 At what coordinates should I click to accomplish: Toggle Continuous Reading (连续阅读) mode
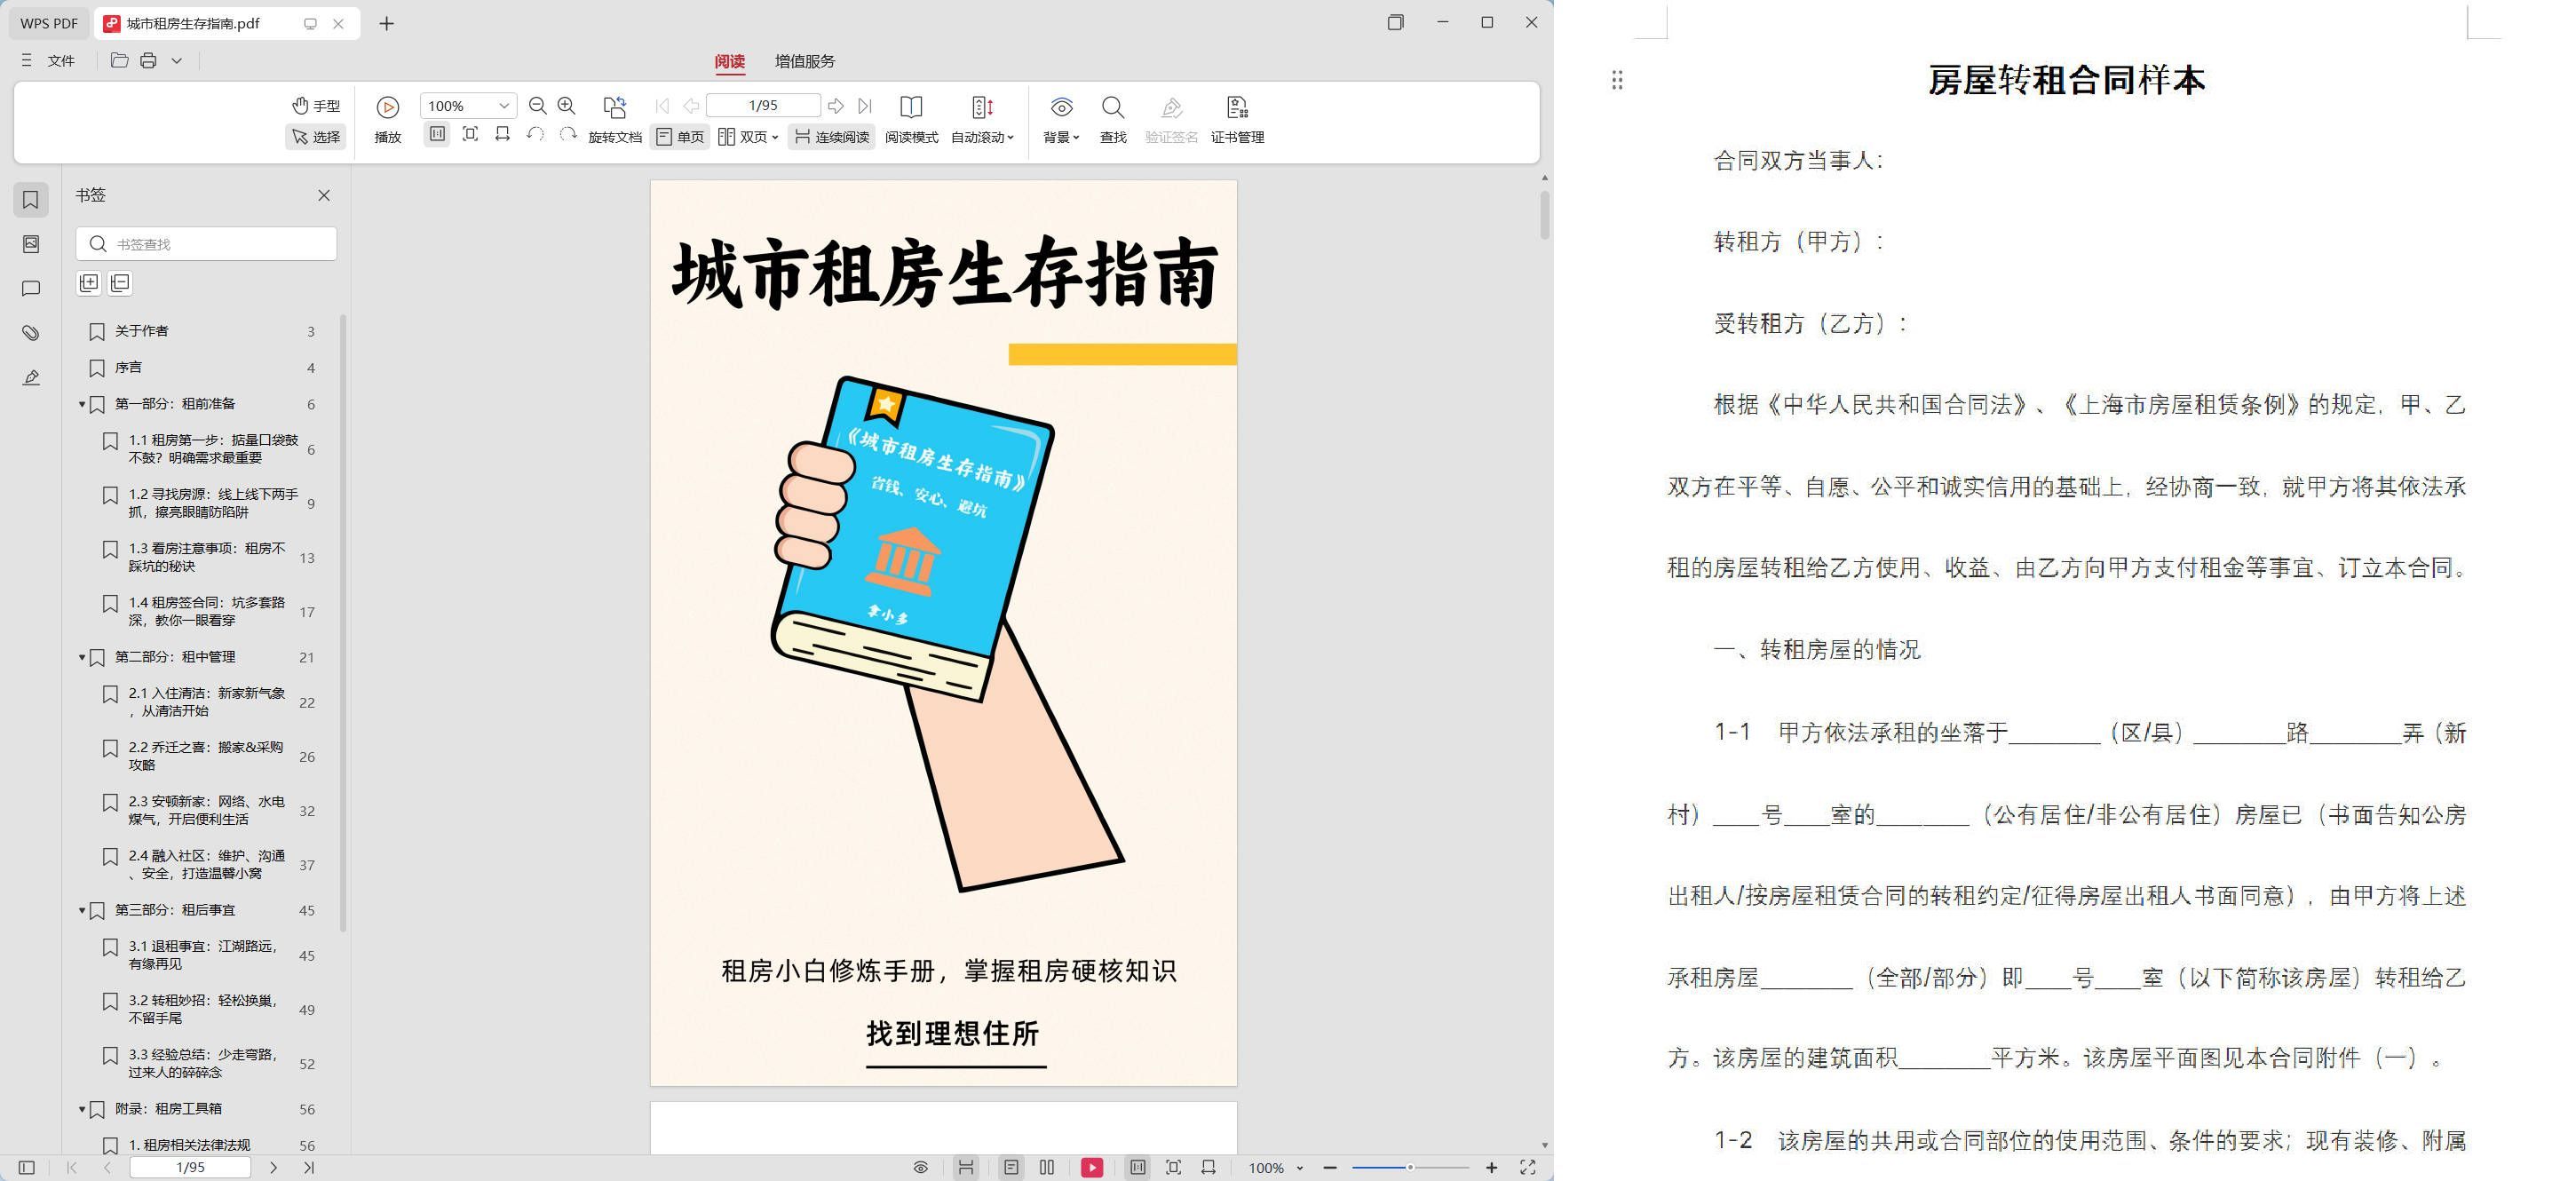click(x=830, y=137)
